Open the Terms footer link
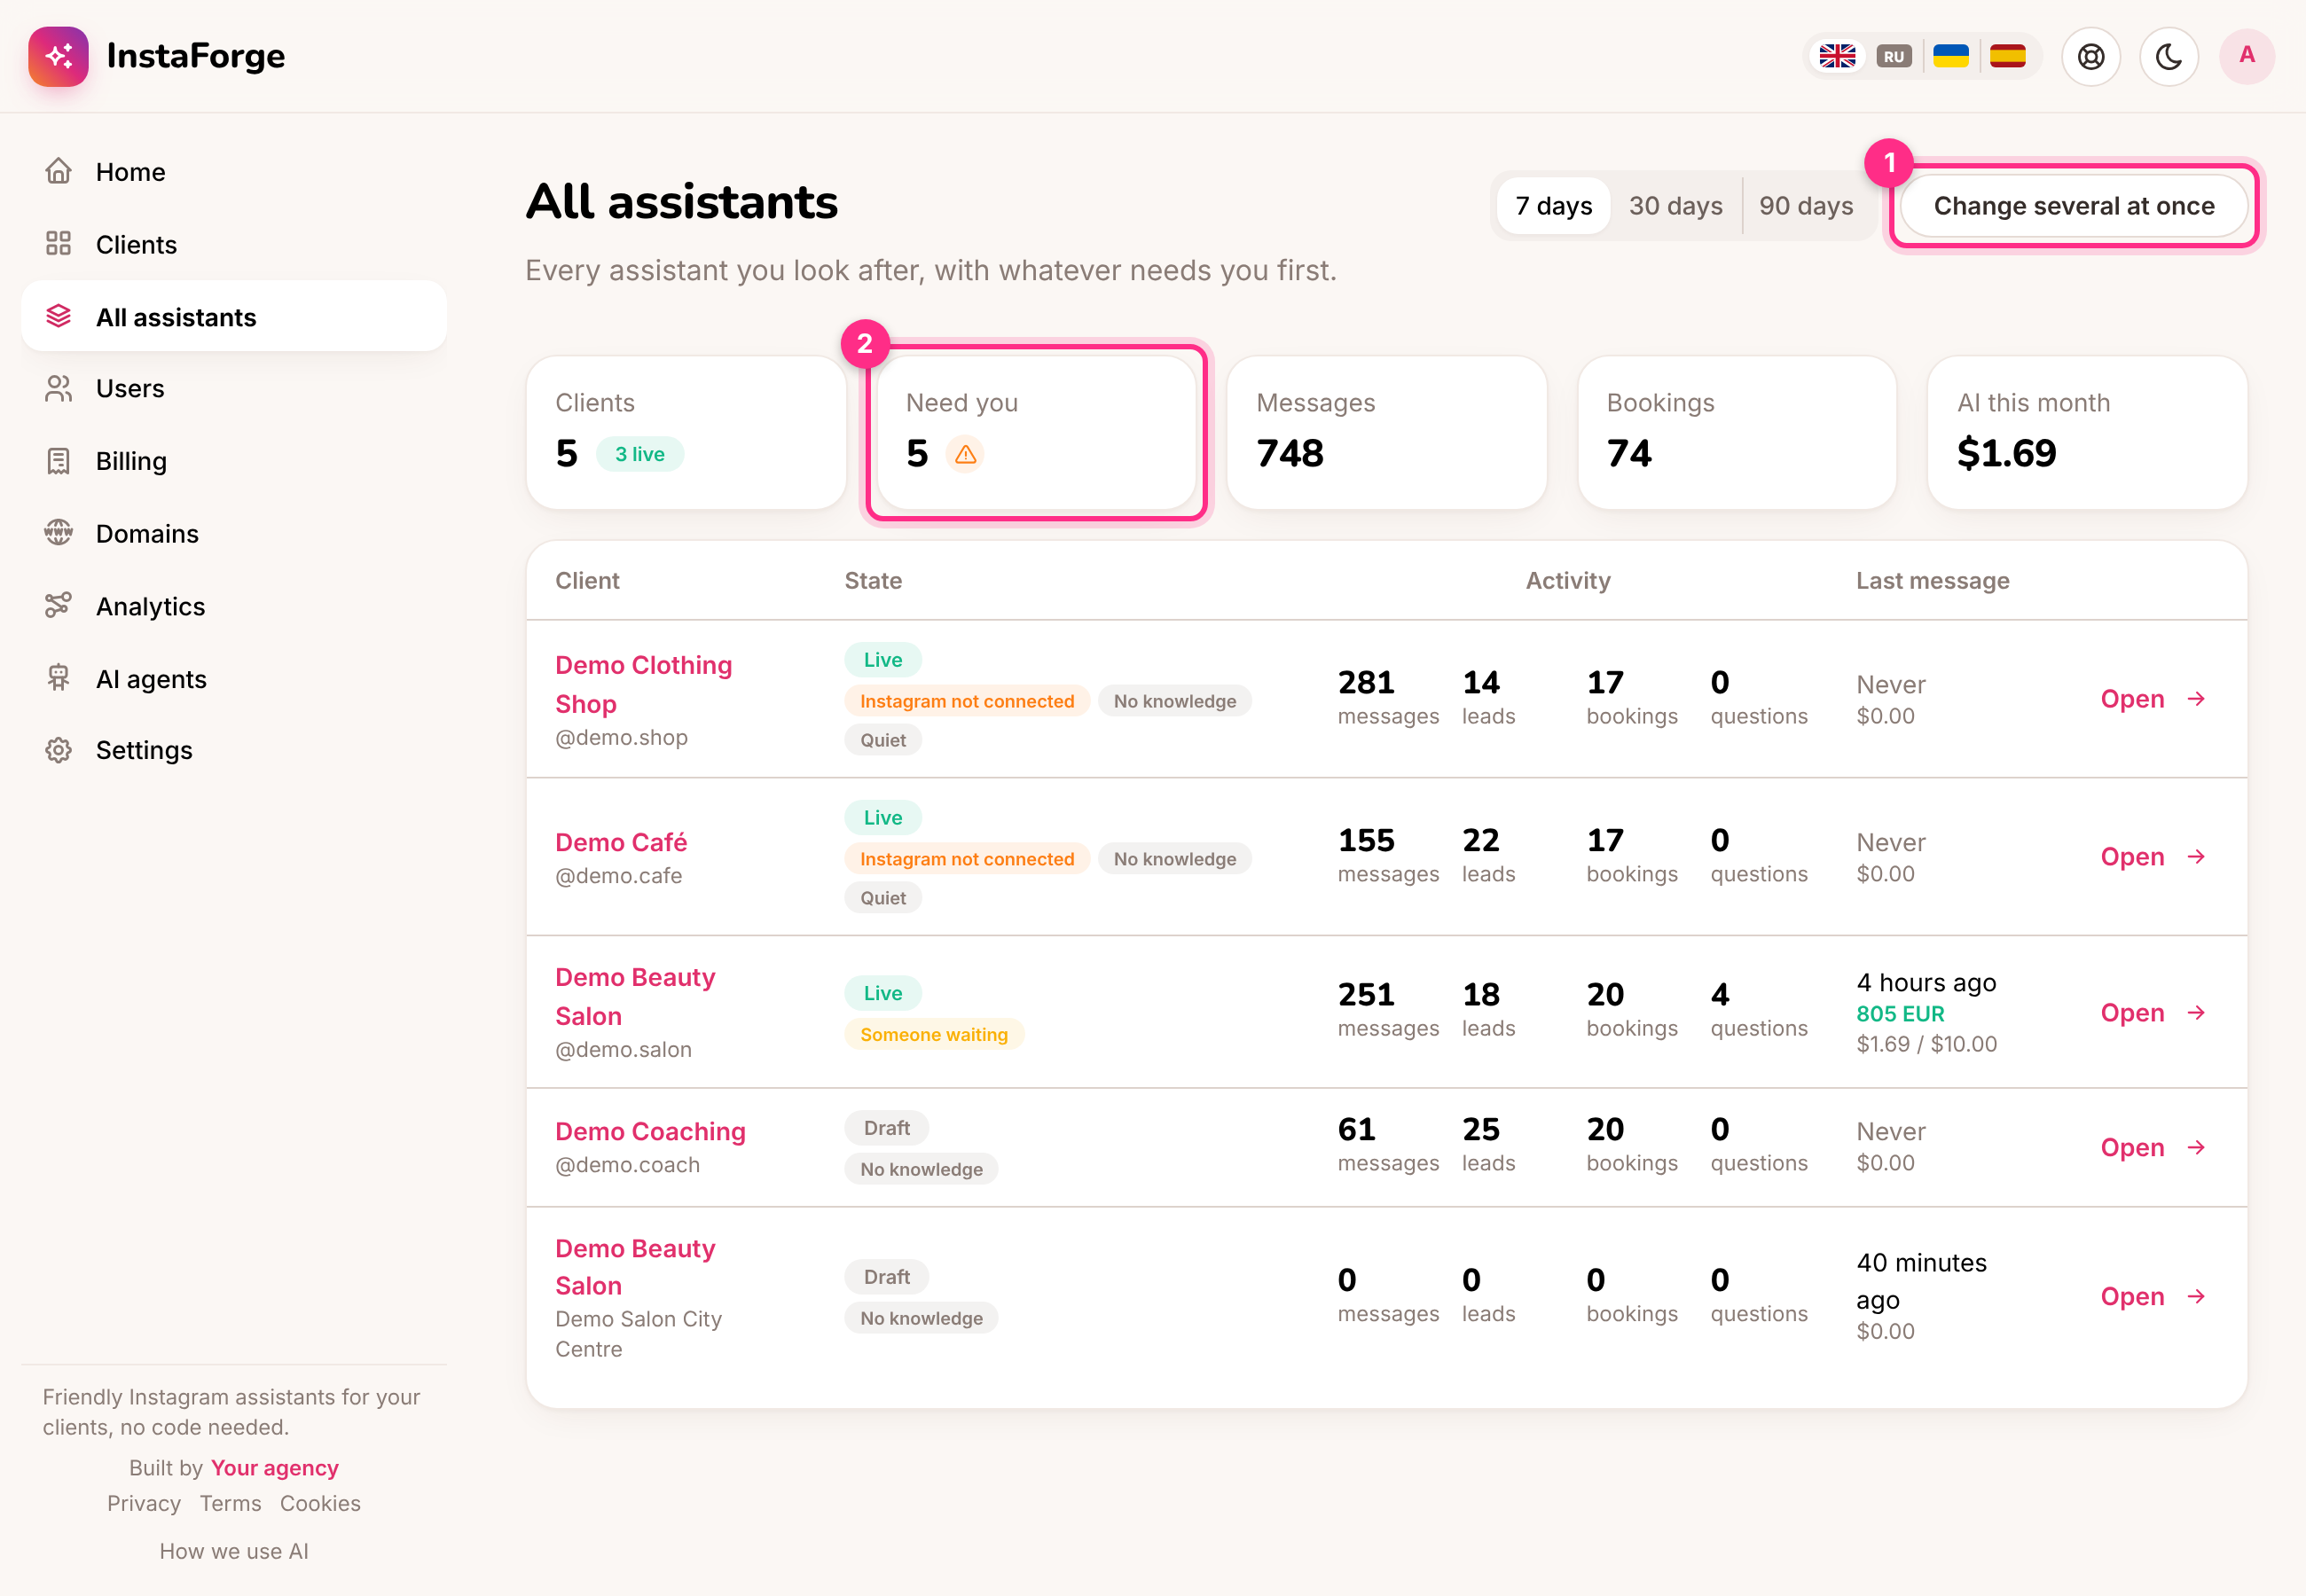Screen dimensions: 2306x1596 tap(230, 1503)
